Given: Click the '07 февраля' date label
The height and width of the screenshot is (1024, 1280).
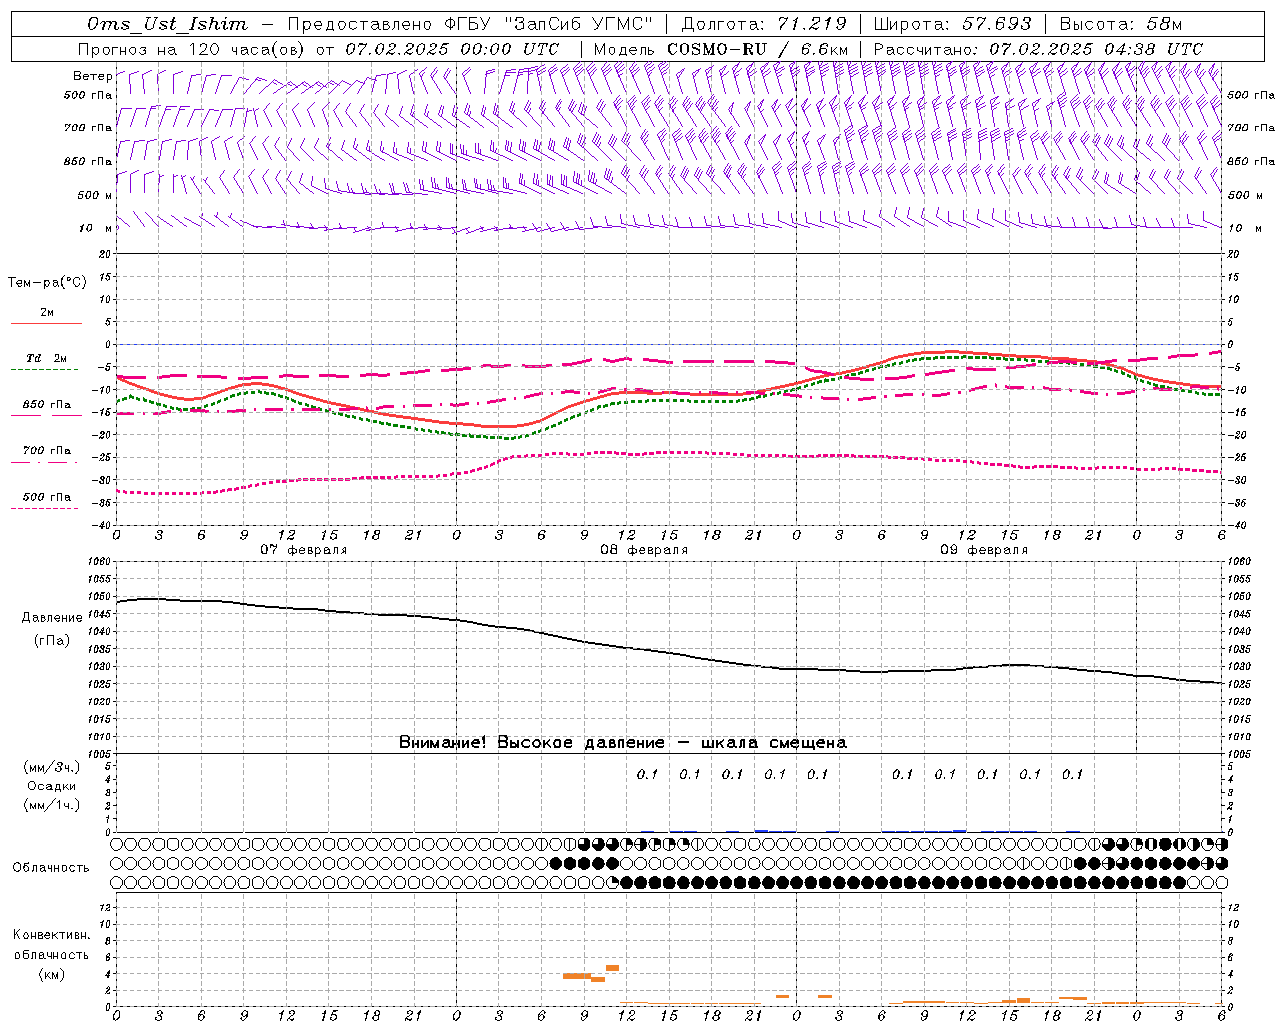Looking at the screenshot, I should [304, 550].
